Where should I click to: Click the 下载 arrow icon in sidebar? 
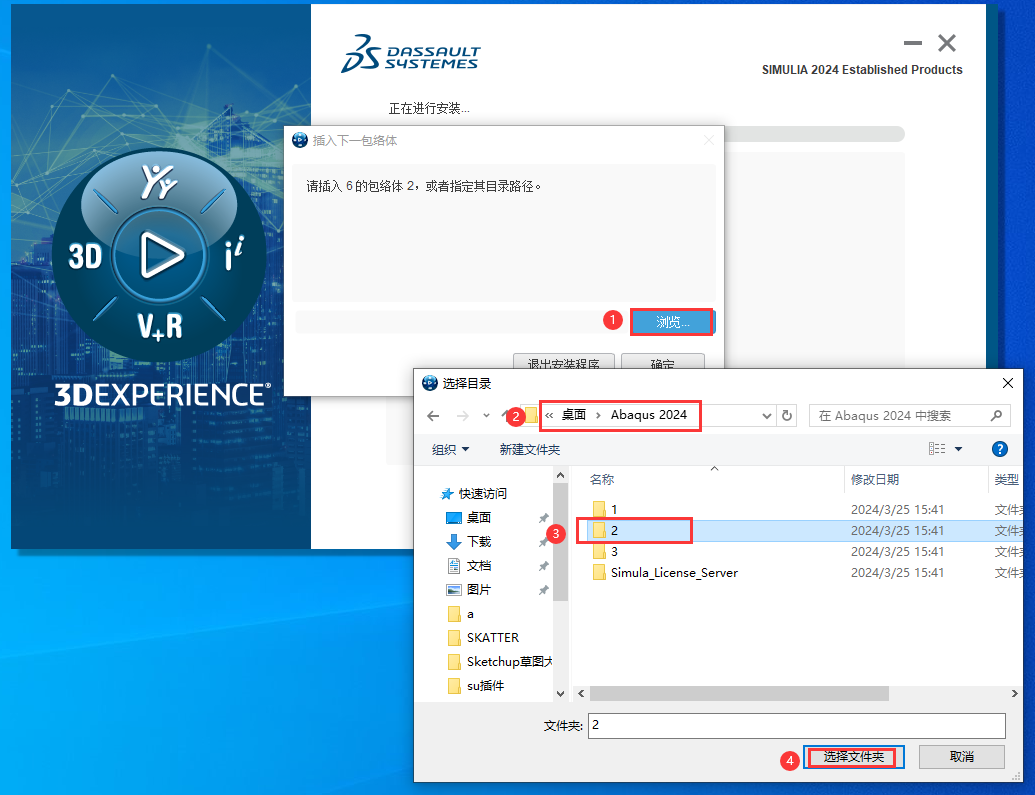point(454,542)
